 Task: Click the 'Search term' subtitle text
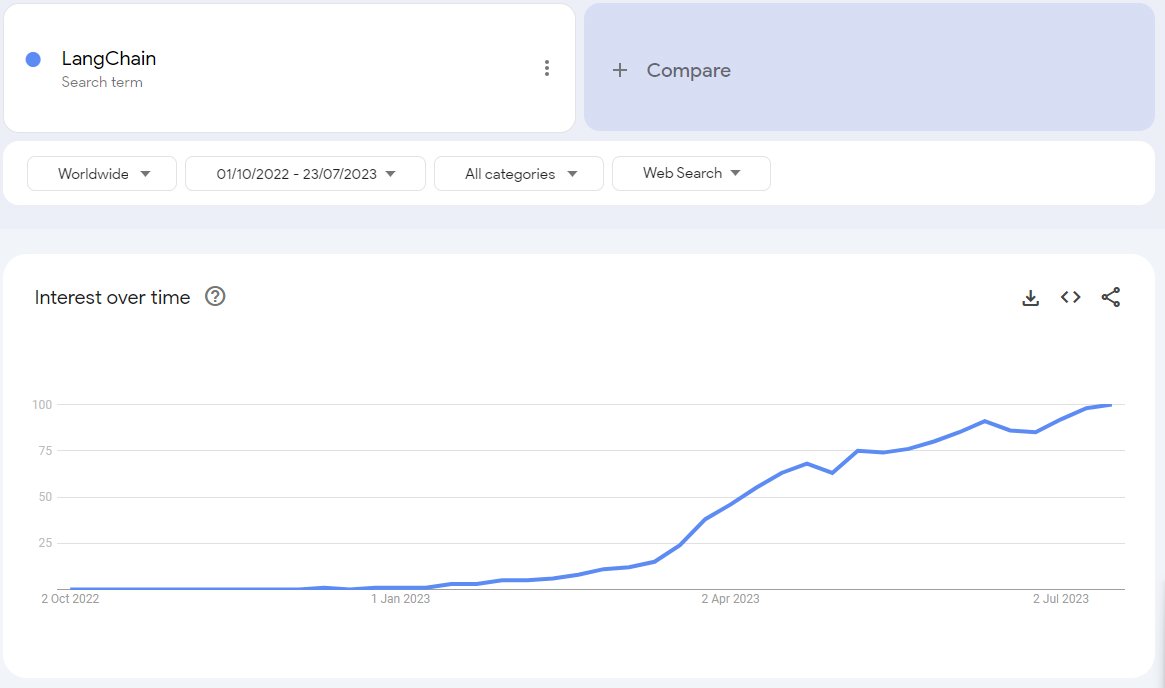tap(102, 82)
